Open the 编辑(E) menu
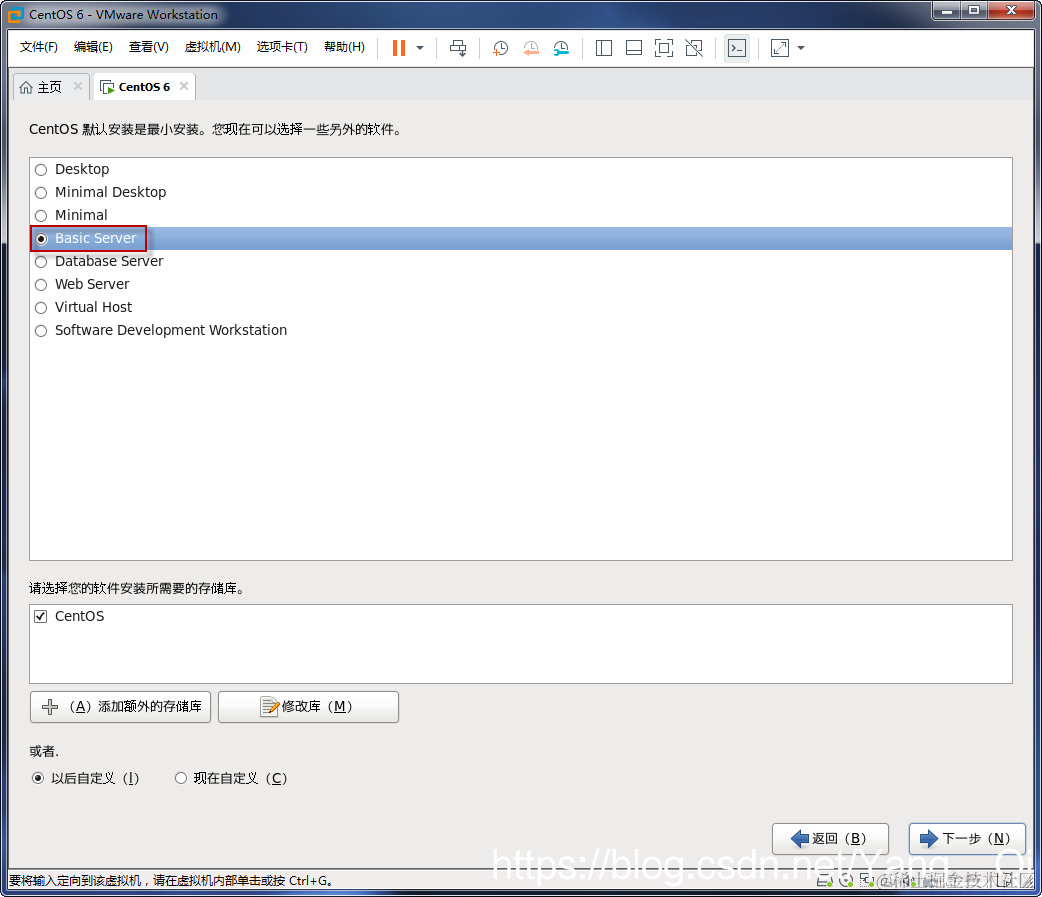 93,47
